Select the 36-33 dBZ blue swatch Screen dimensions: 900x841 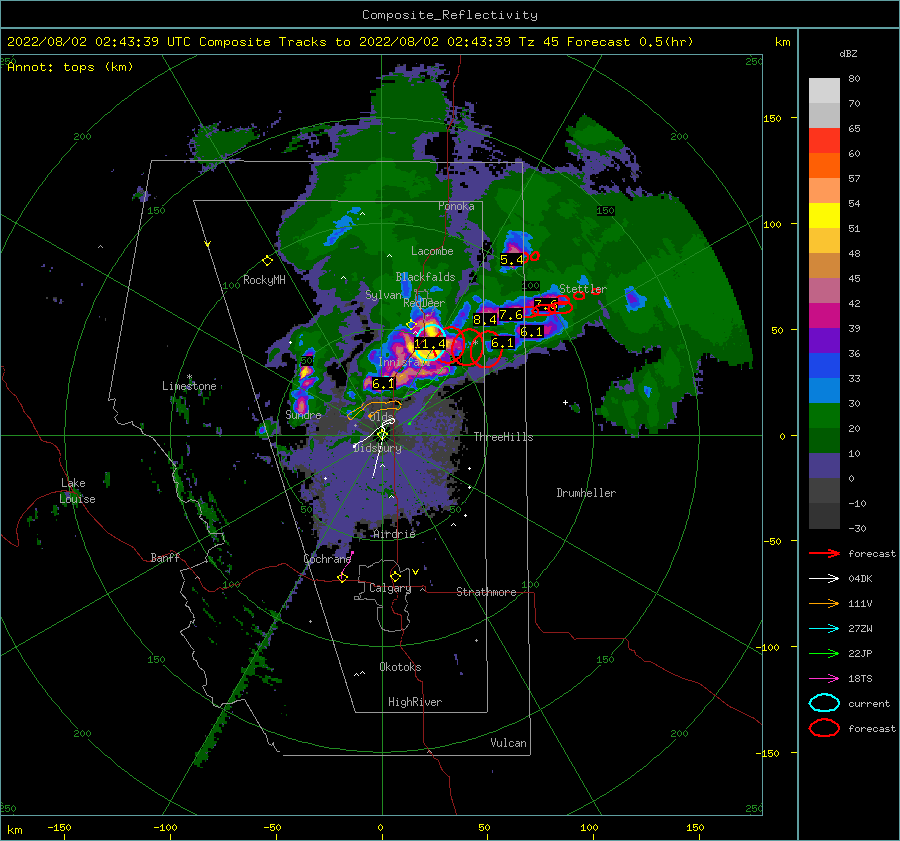pyautogui.click(x=824, y=366)
